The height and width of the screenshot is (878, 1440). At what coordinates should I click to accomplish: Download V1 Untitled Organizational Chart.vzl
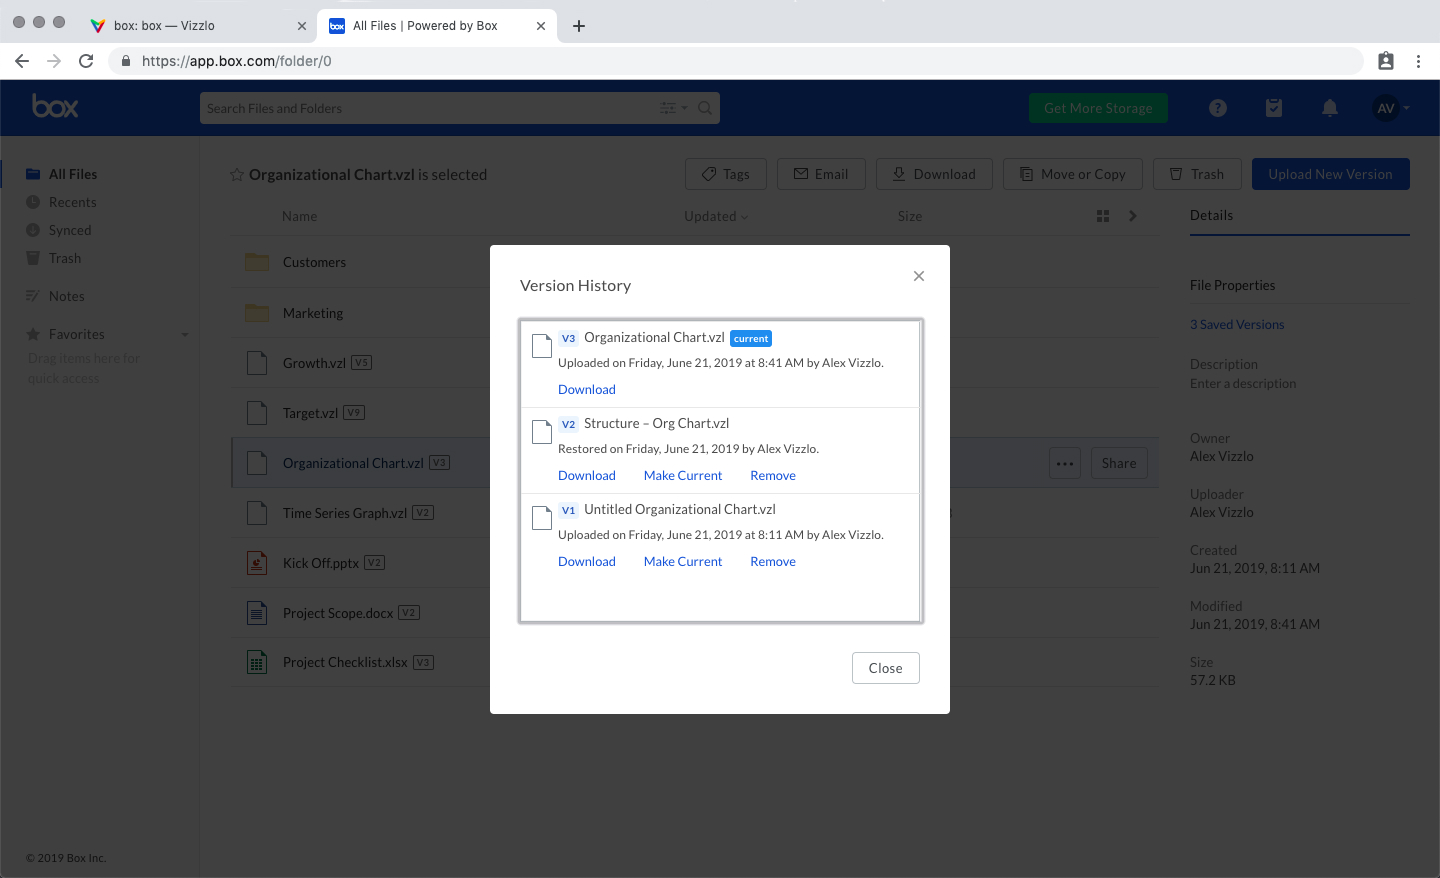coord(586,562)
